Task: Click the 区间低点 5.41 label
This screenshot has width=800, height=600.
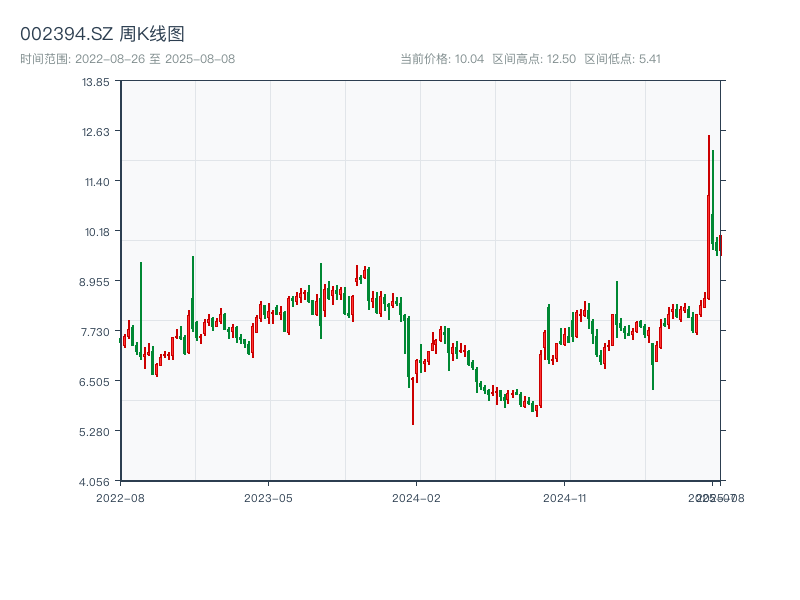Action: pyautogui.click(x=622, y=59)
